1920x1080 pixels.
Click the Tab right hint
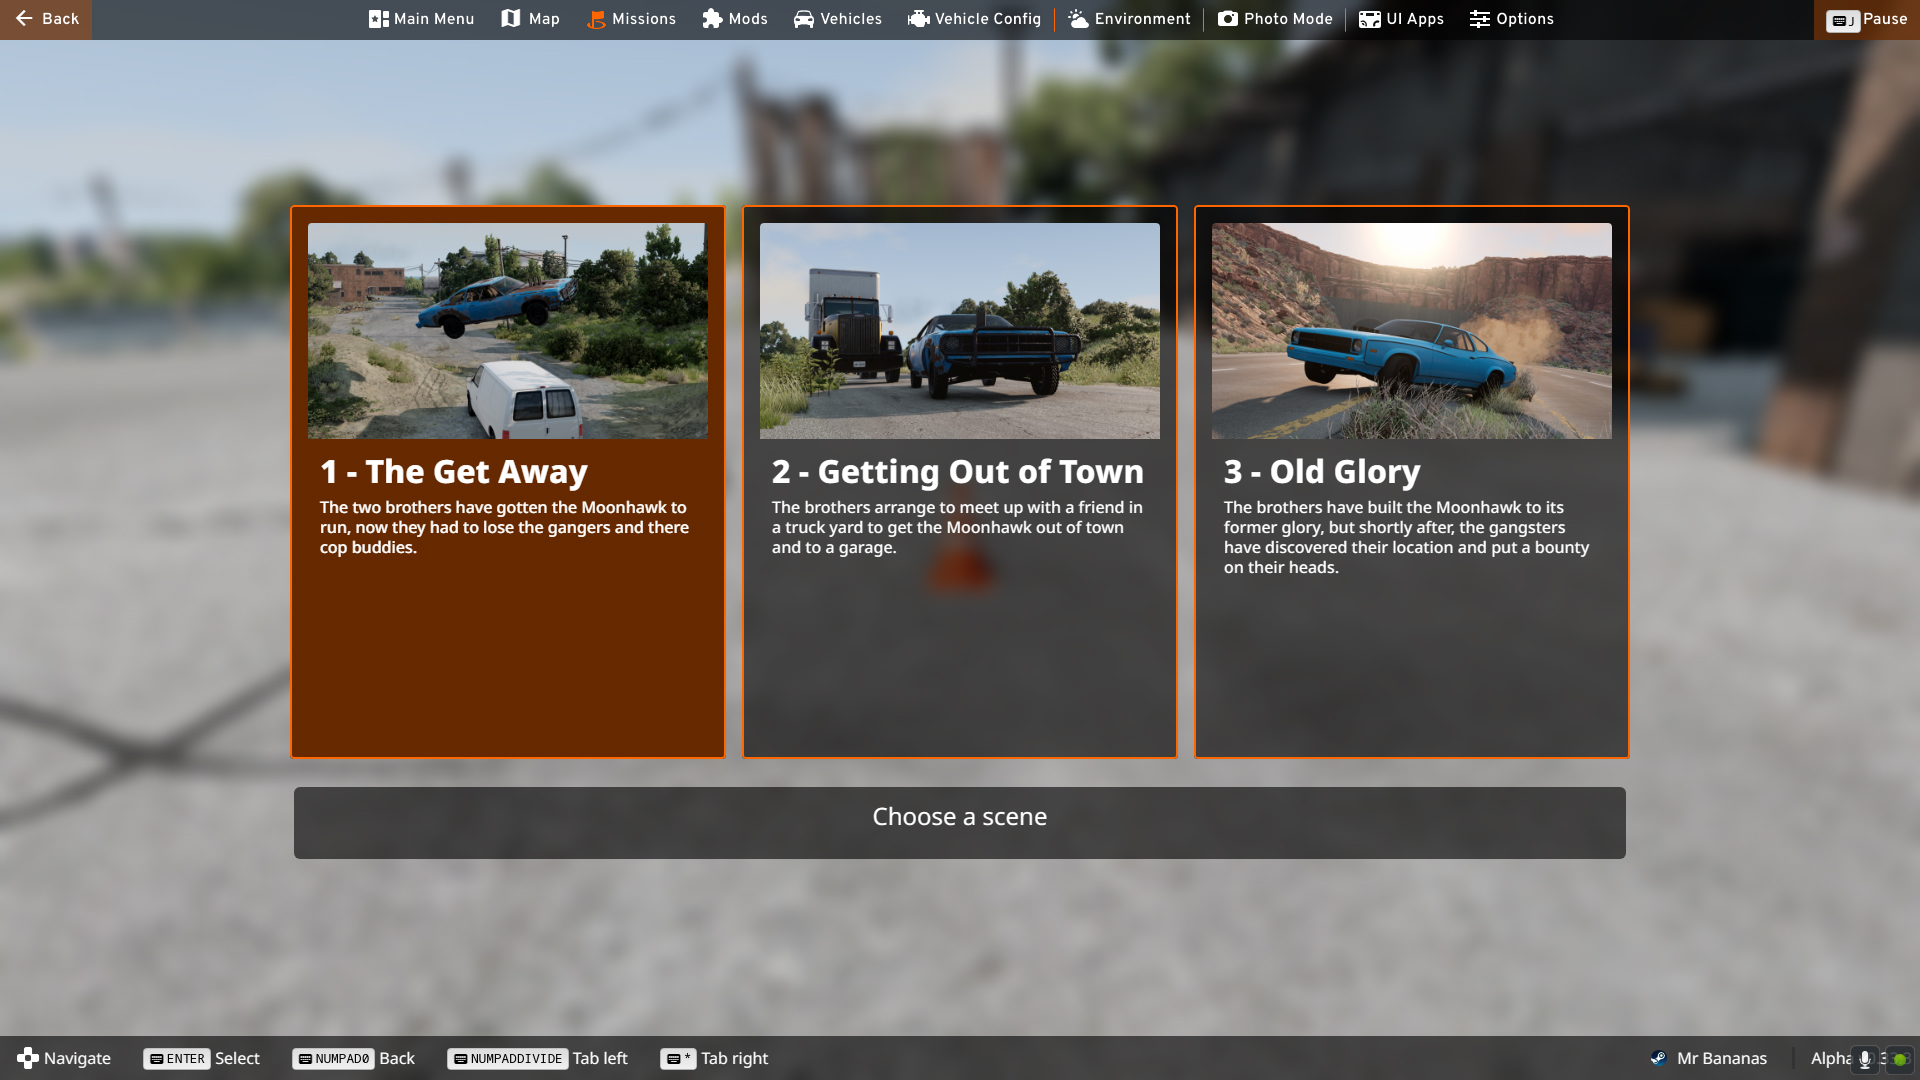click(x=714, y=1059)
